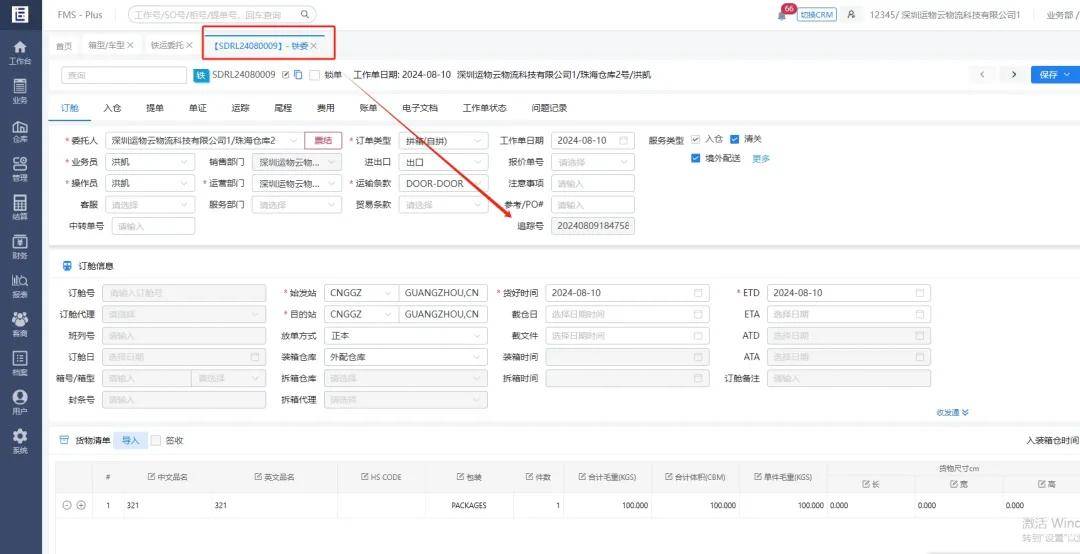Toggle the 清关 service type checkbox
Image resolution: width=1080 pixels, height=554 pixels.
coord(734,139)
